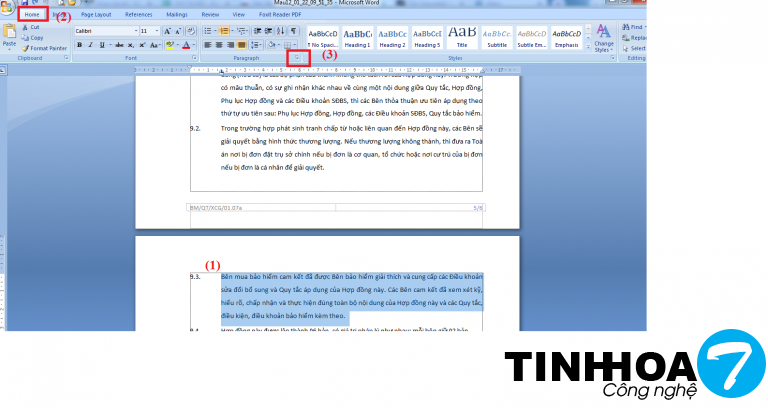Click the Cut scissors icon
The image size is (768, 408).
point(25,27)
